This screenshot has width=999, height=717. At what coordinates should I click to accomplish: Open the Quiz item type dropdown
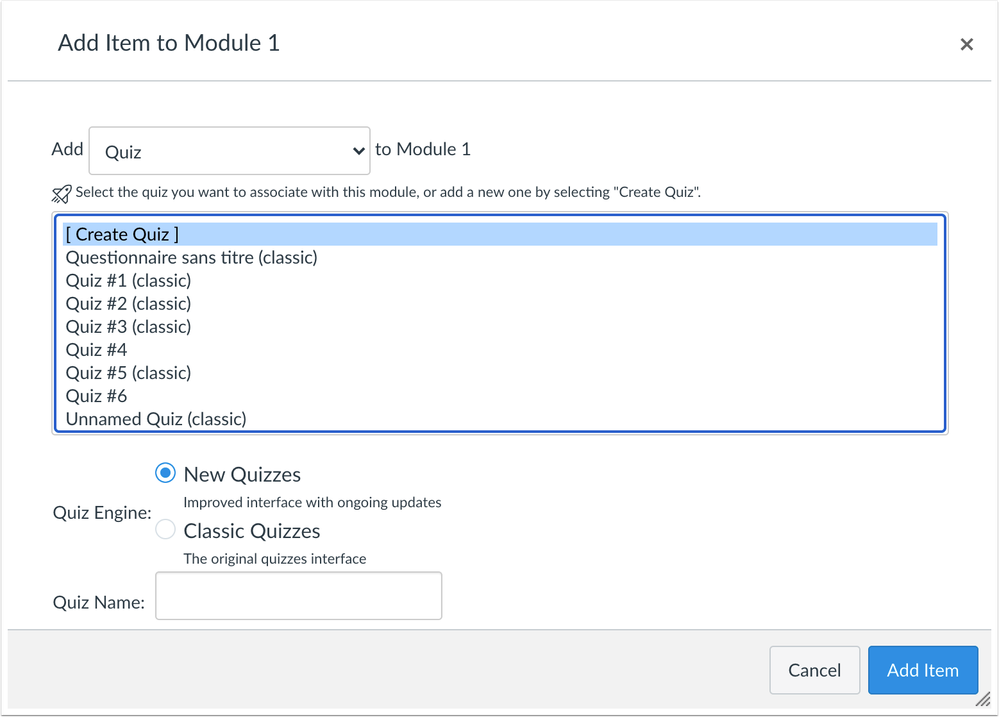coord(229,150)
